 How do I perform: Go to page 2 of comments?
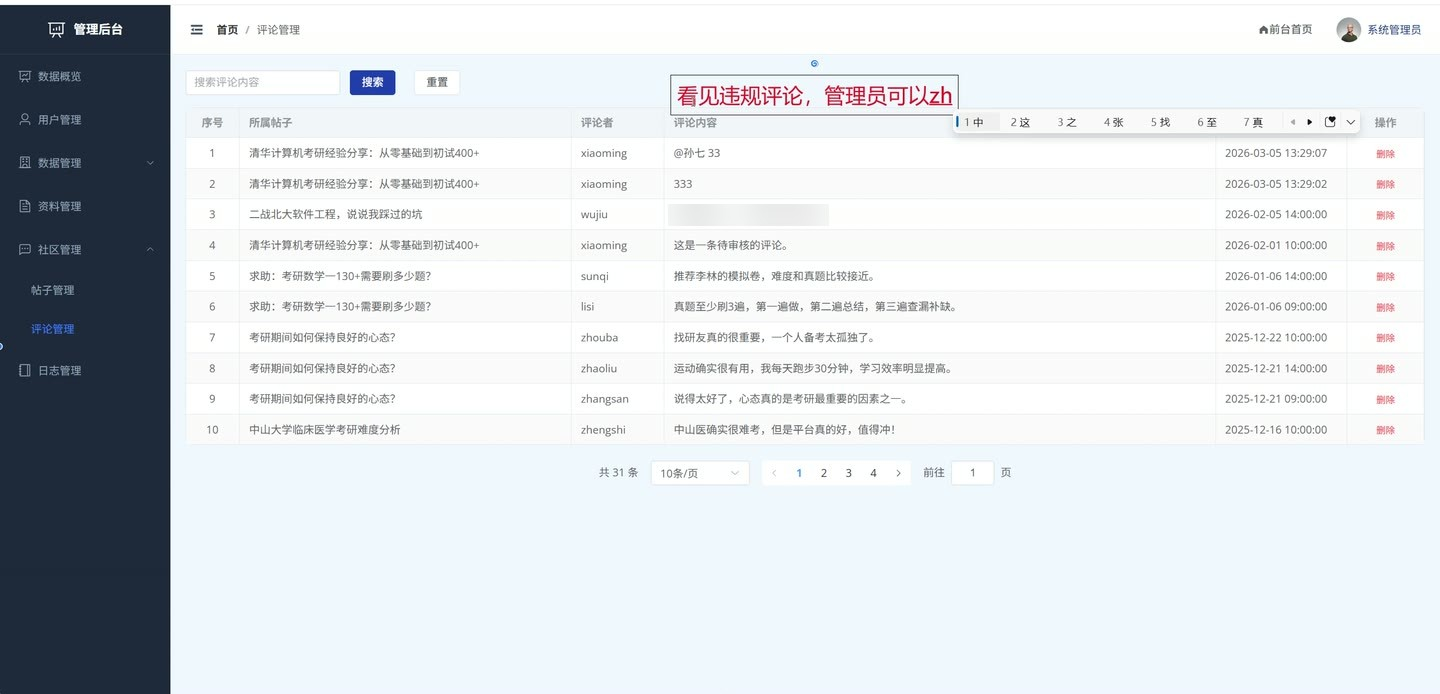(x=824, y=473)
